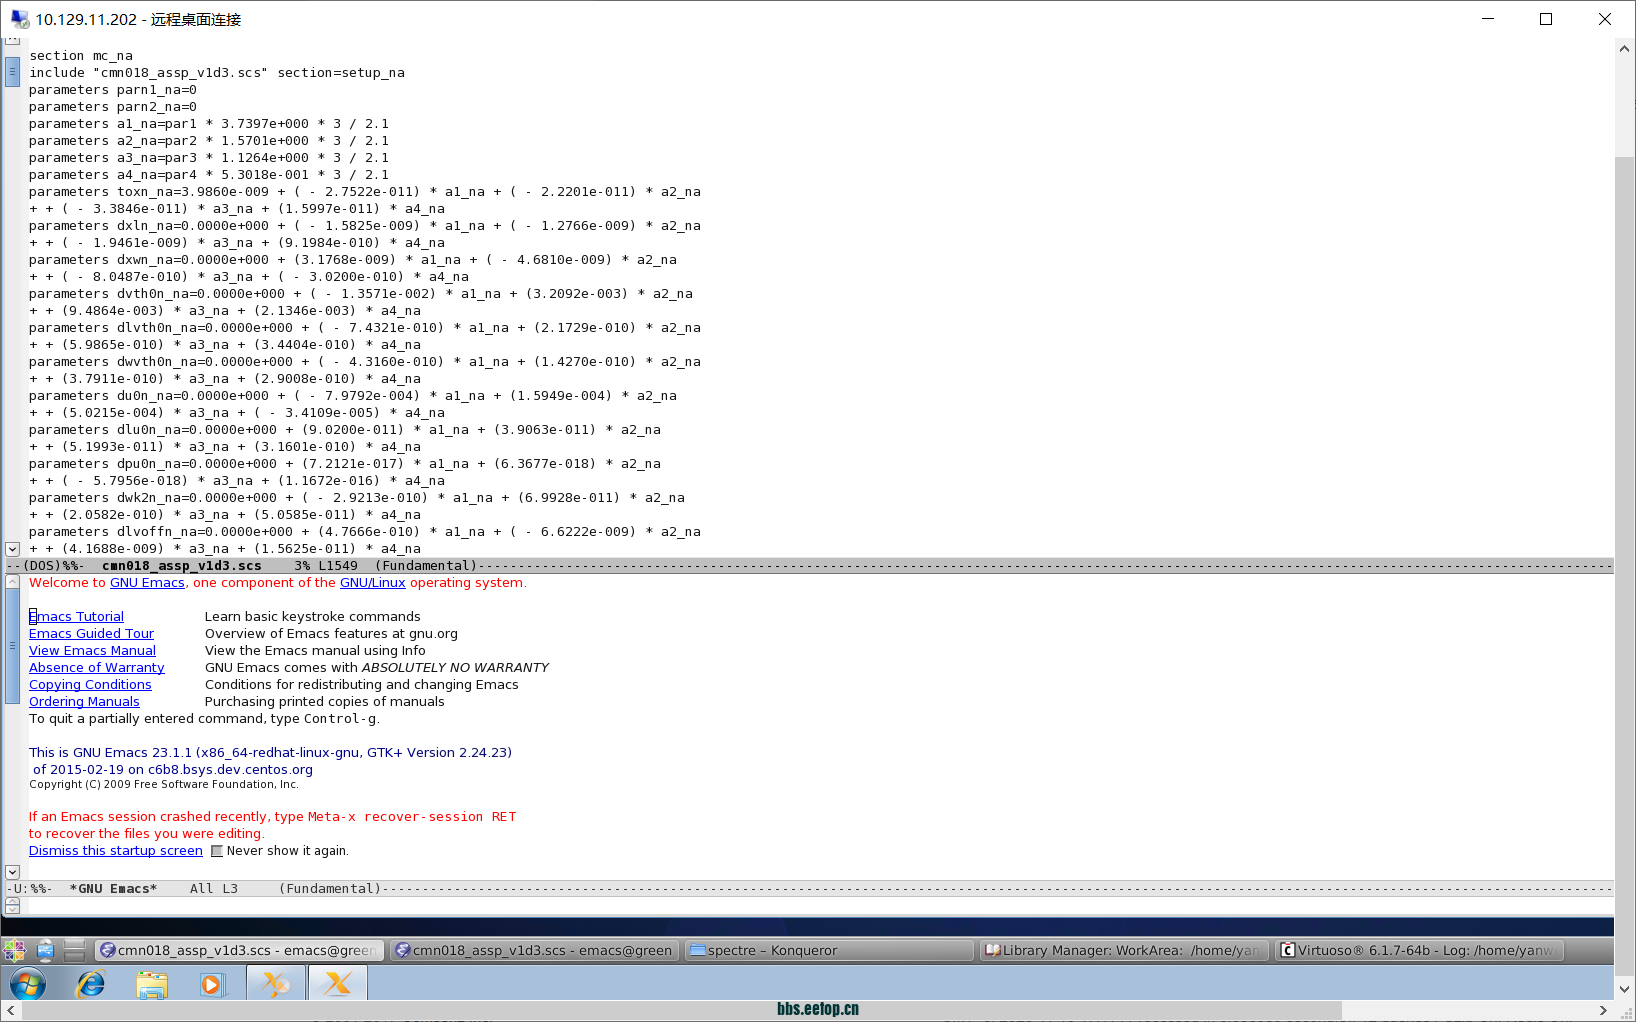The width and height of the screenshot is (1636, 1022).
Task: Click the upper Emacs pane scrollbar thumb
Action: 12,72
